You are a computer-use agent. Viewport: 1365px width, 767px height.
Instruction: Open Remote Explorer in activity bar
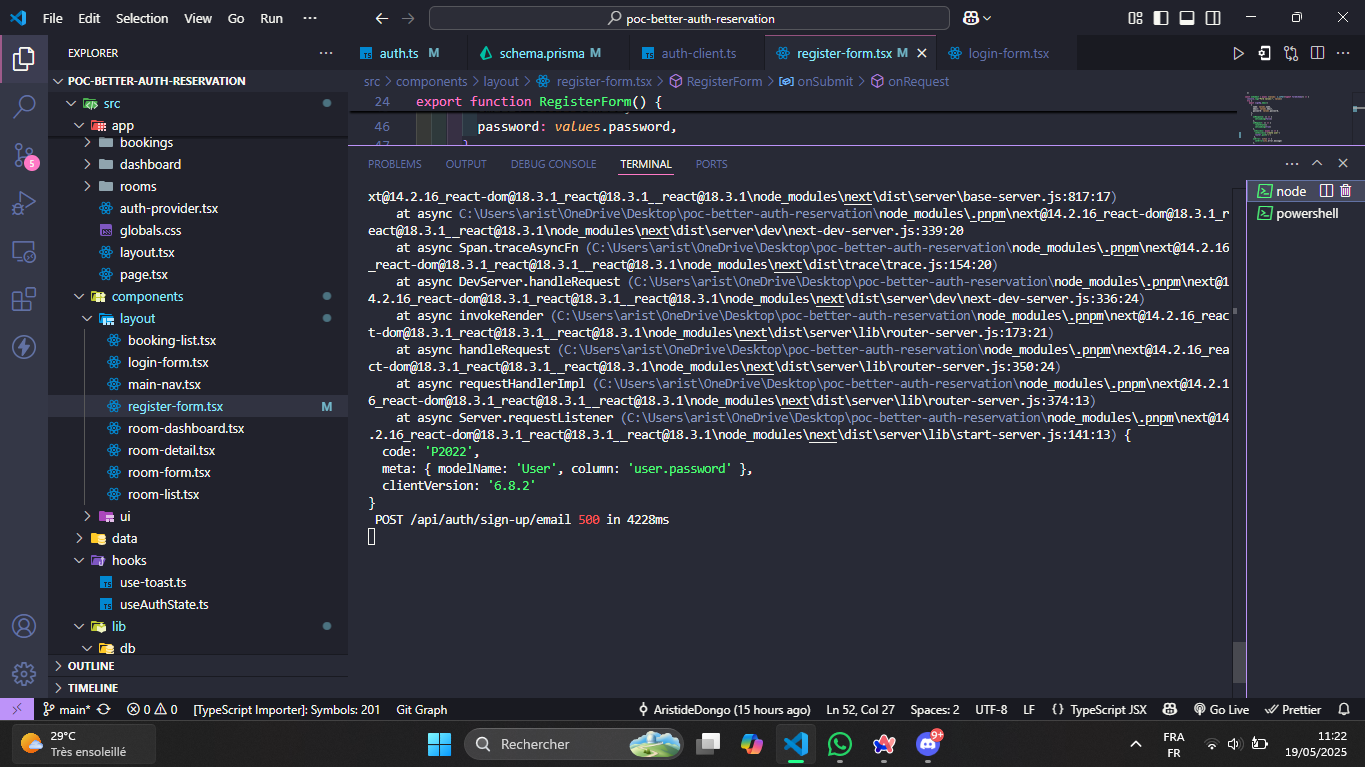pyautogui.click(x=24, y=252)
